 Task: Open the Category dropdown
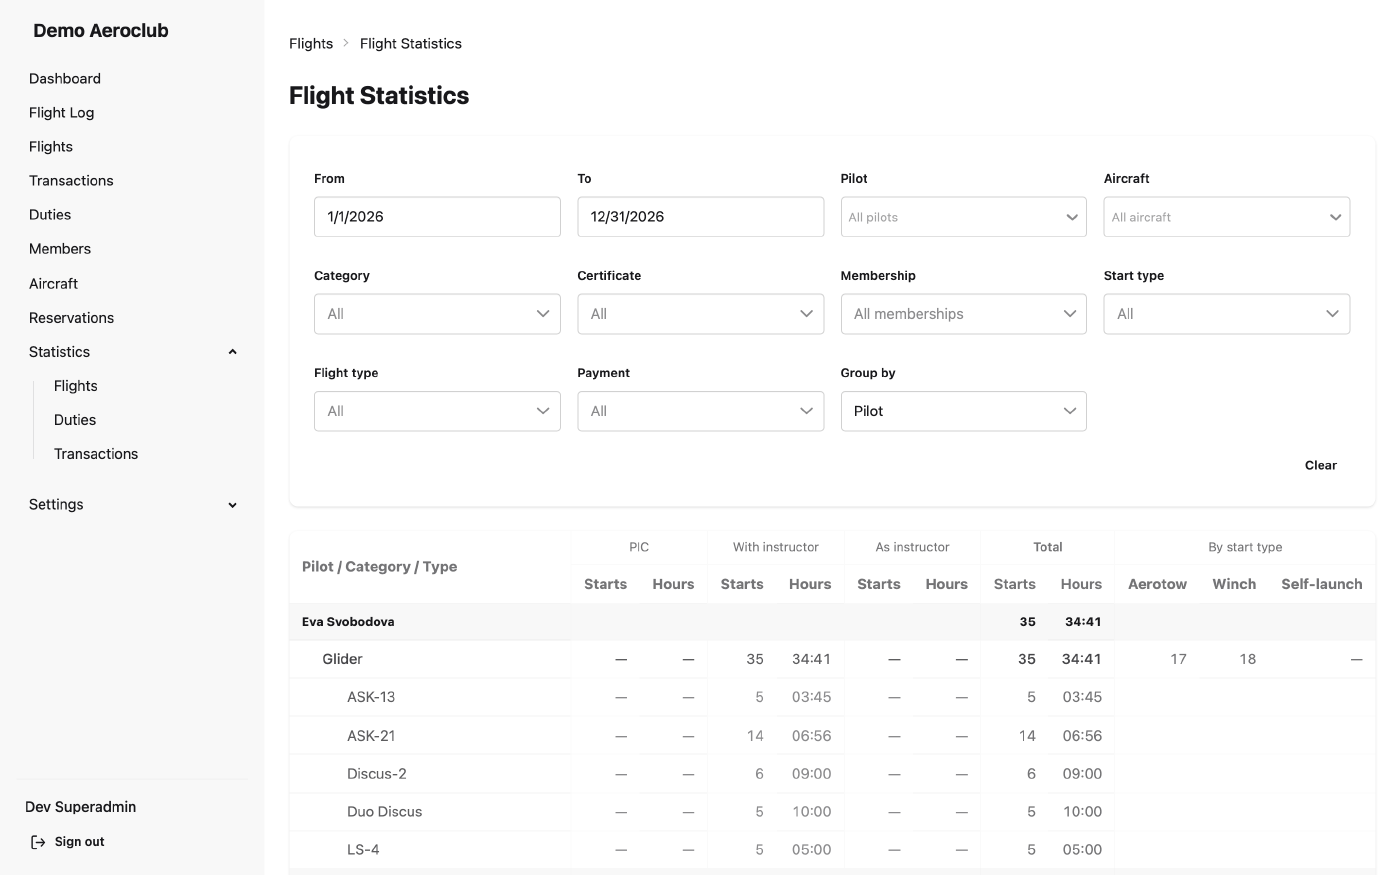[437, 314]
